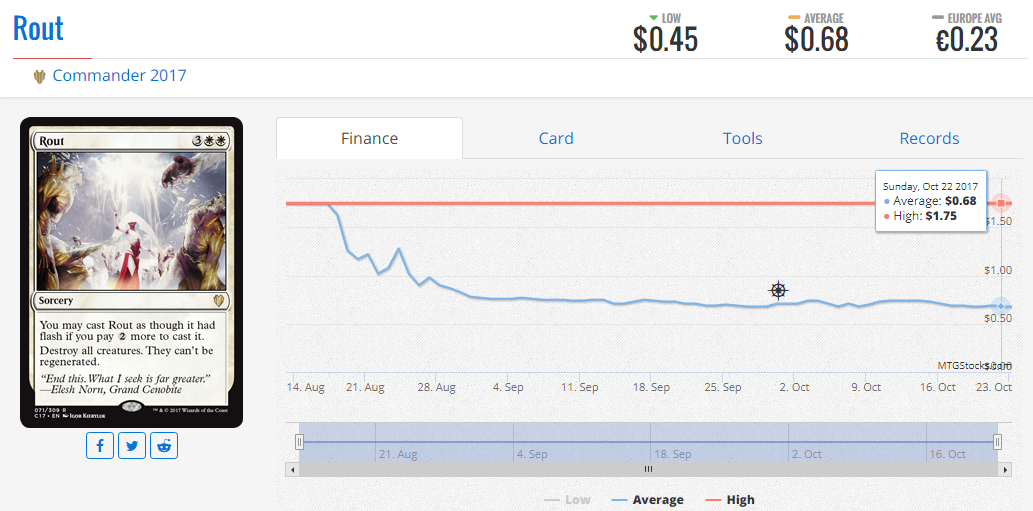Click the Commander 2017 set symbol icon
The image size is (1033, 511).
40,76
